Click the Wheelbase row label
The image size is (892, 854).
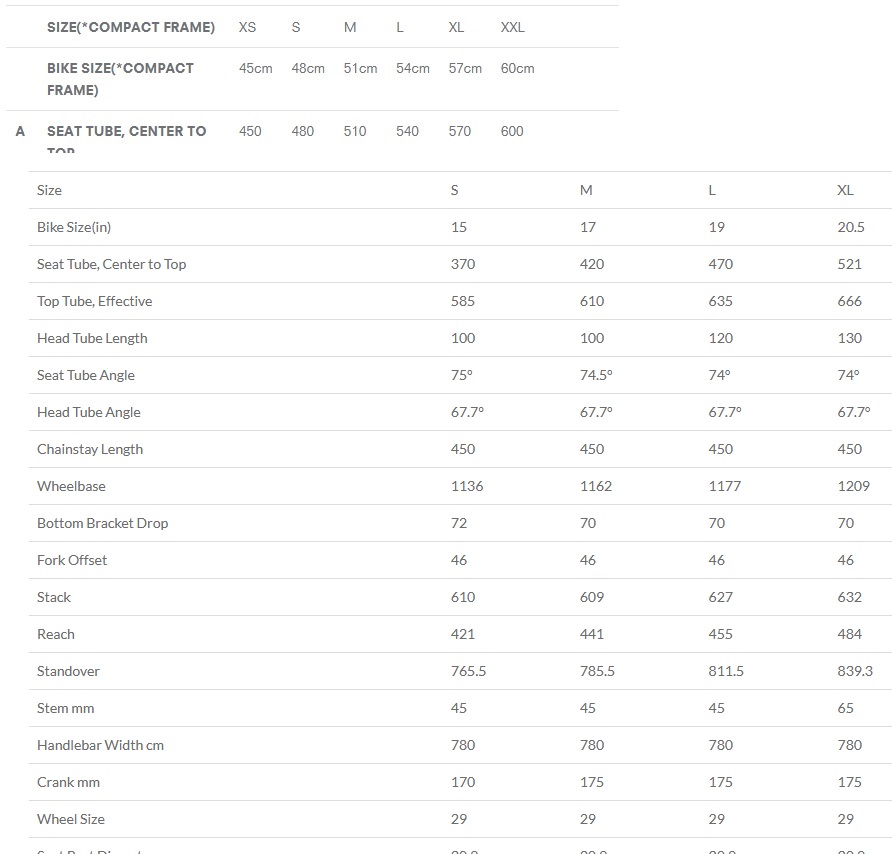(71, 486)
